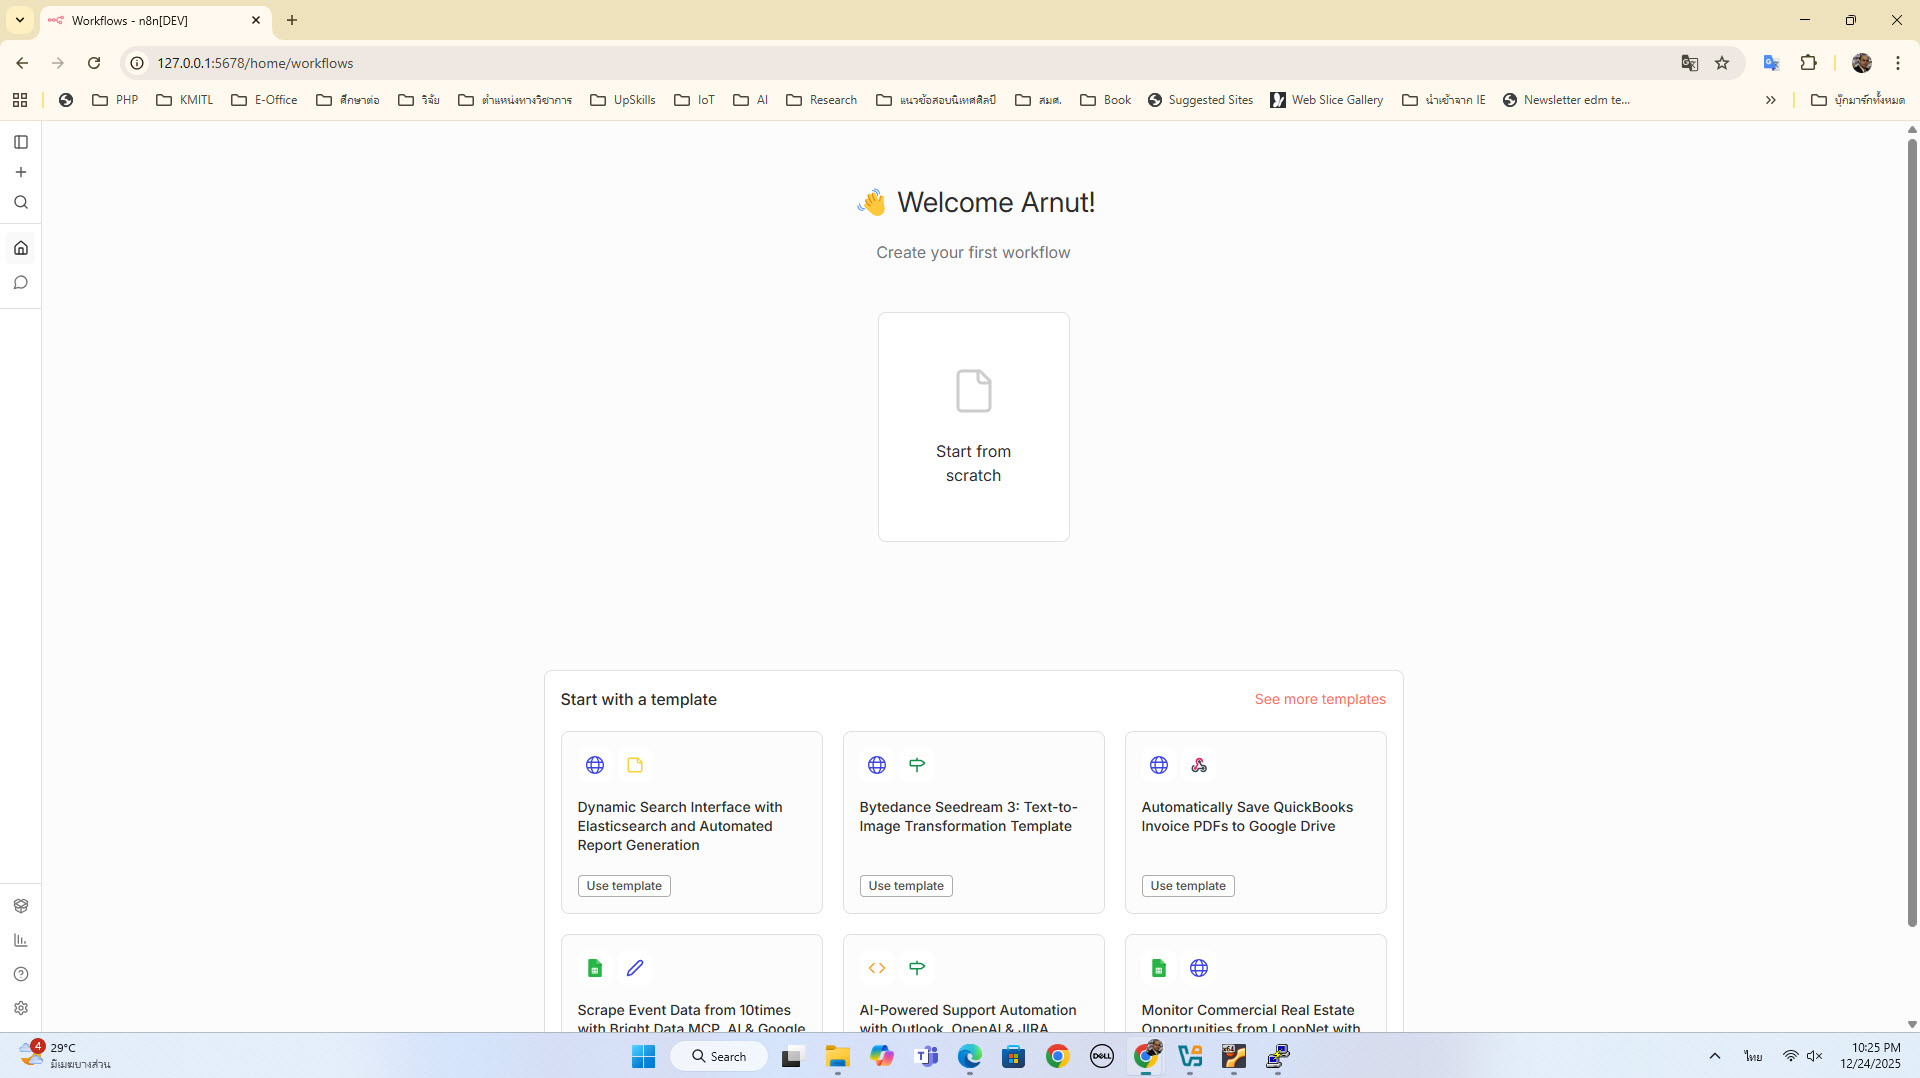Open Settings gear in n8n sidebar
The image size is (1920, 1078).
tap(21, 1008)
